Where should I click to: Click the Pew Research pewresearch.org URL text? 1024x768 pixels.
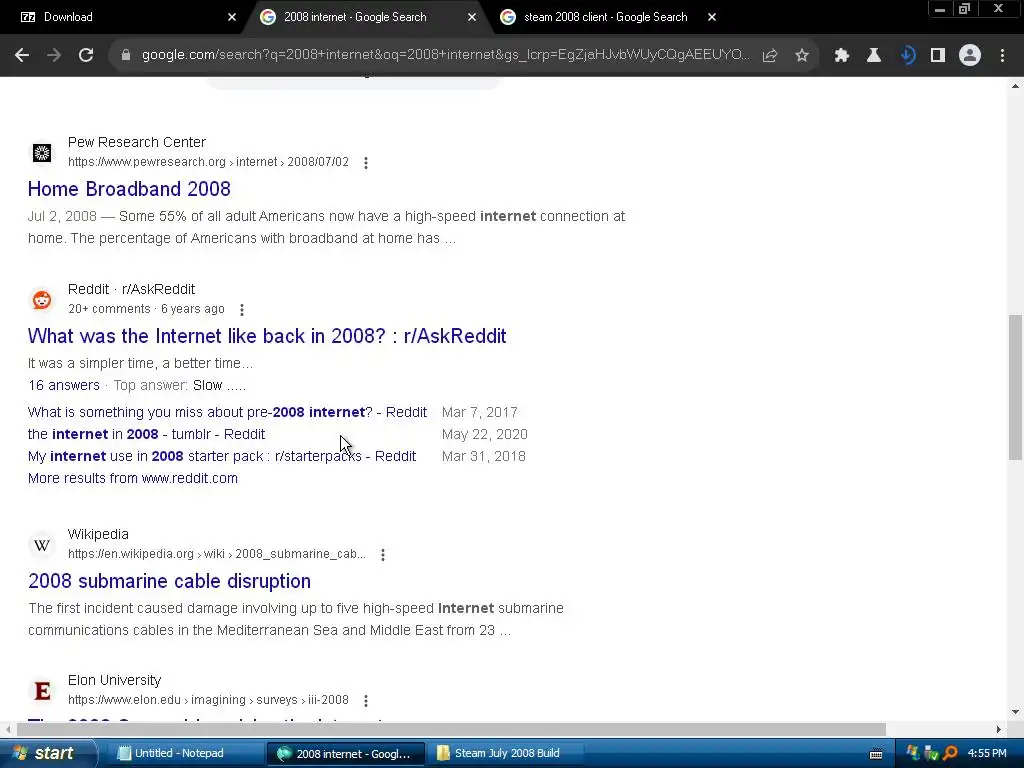coord(208,162)
